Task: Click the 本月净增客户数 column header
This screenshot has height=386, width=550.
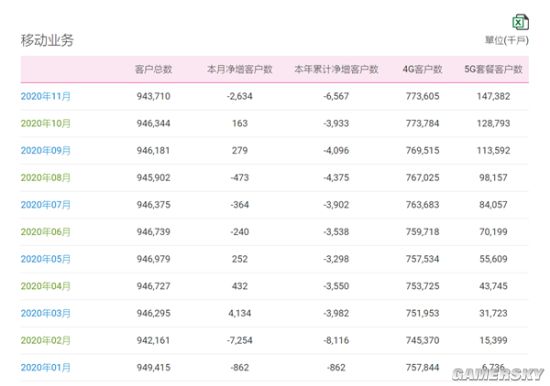Action: tap(240, 69)
